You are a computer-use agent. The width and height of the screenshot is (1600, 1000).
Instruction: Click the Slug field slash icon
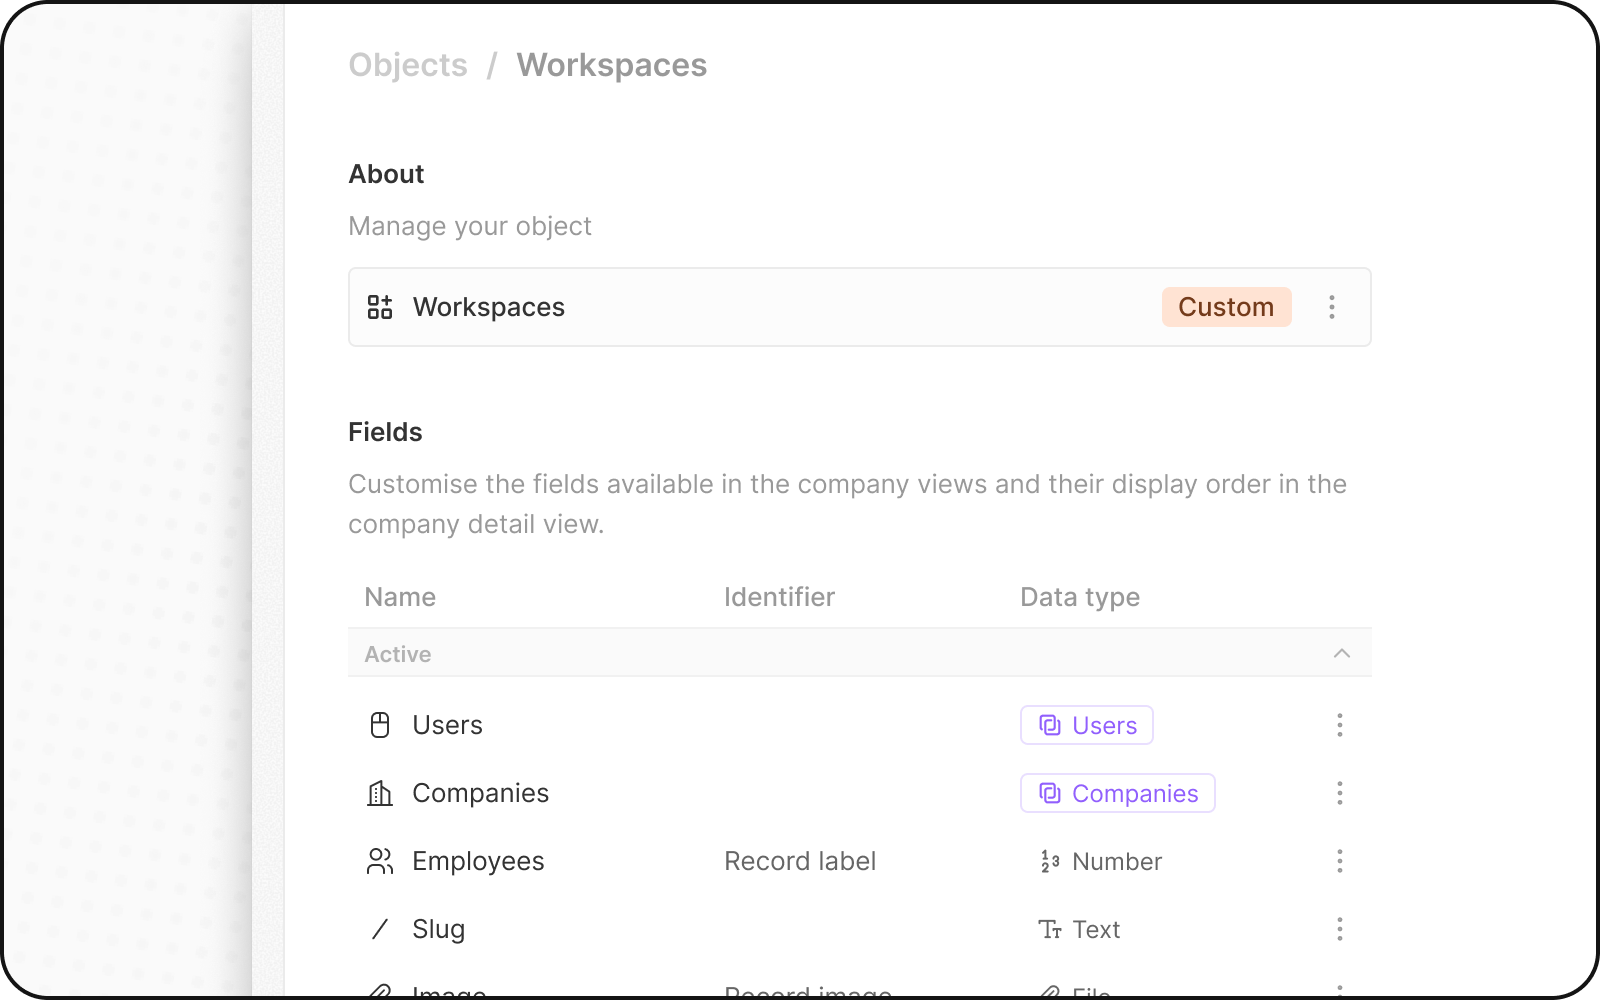click(x=380, y=929)
